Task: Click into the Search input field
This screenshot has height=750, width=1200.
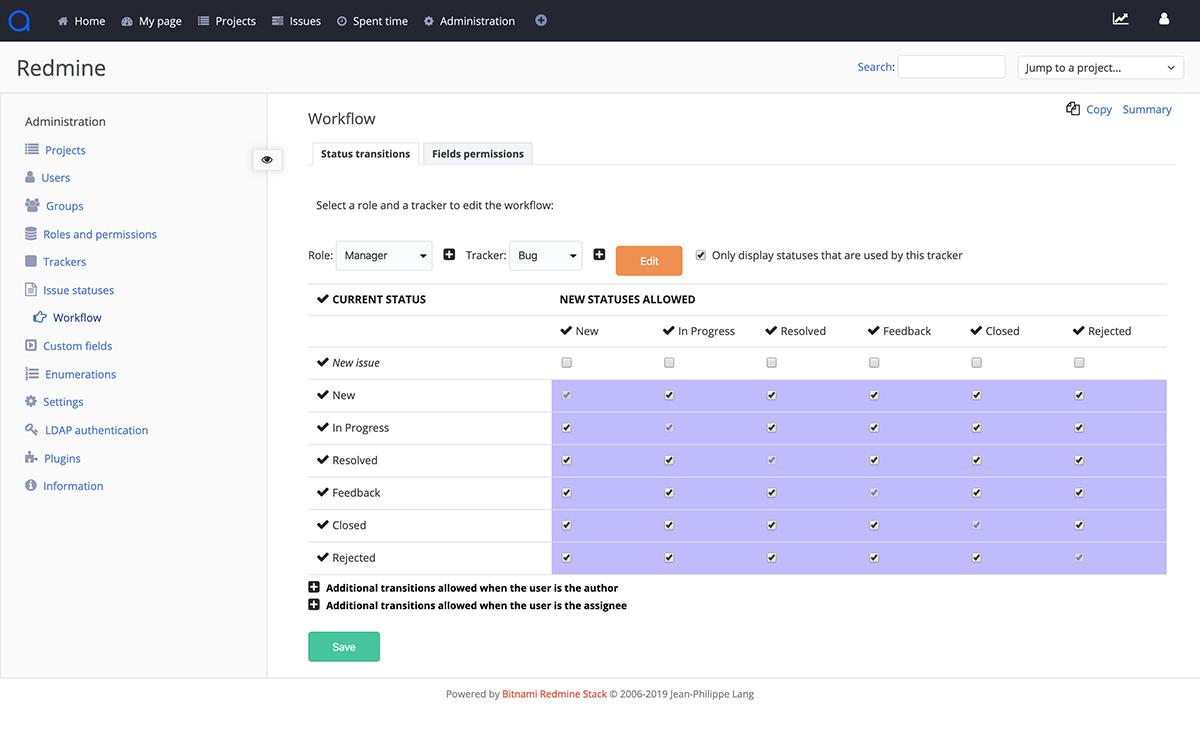Action: coord(951,67)
